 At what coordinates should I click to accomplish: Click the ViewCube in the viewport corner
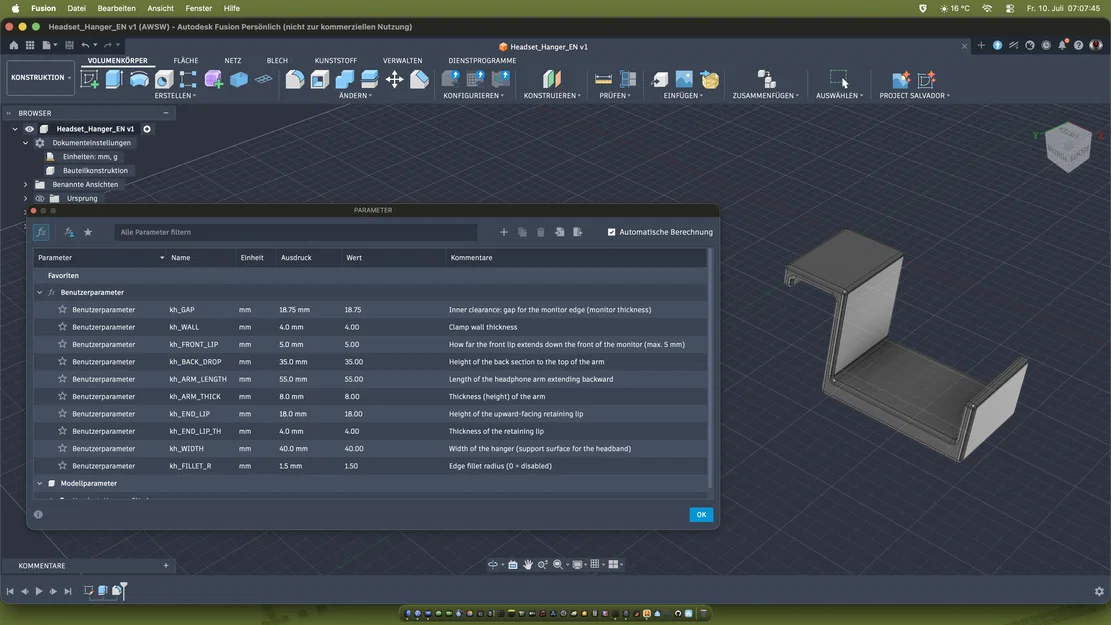tap(1068, 147)
